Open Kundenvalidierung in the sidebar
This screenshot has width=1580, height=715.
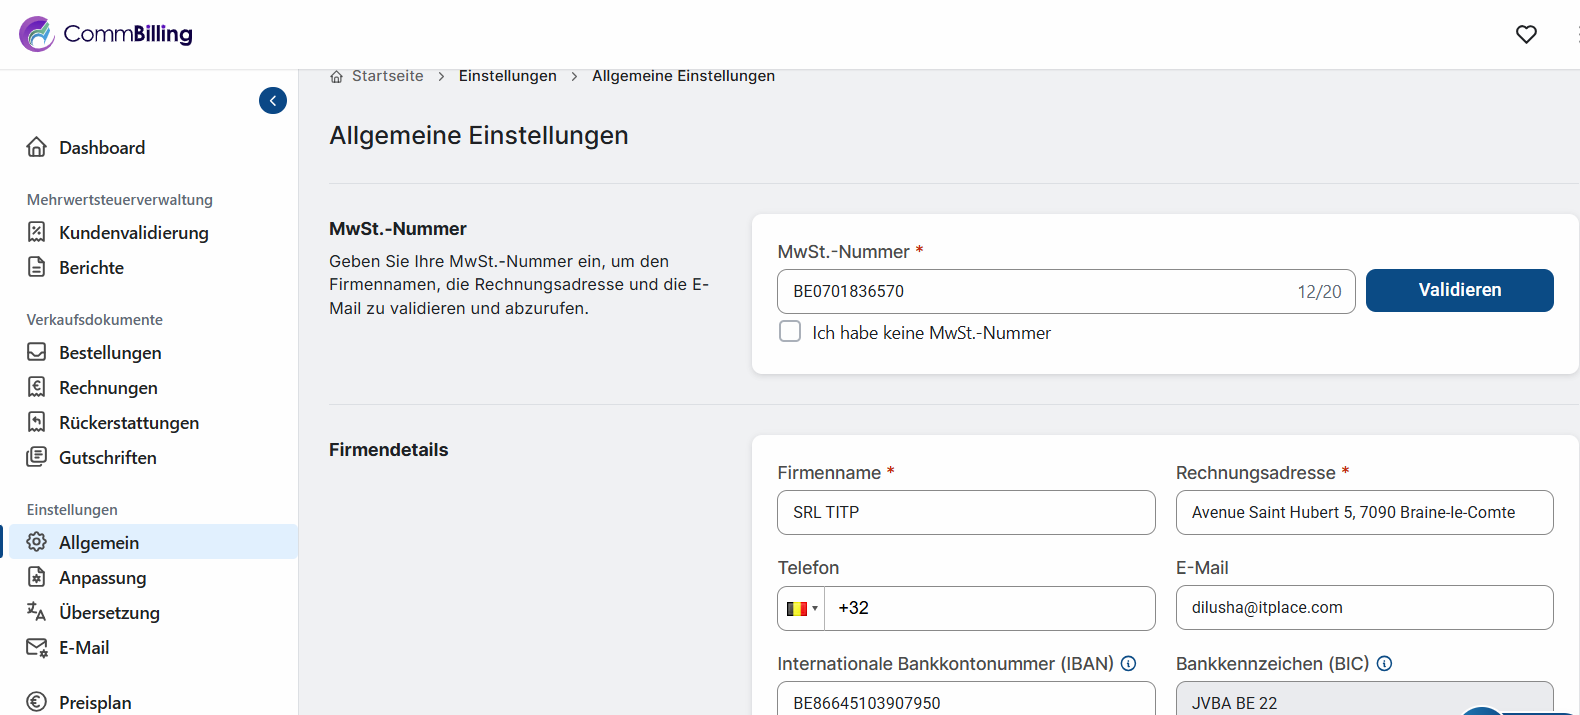point(133,233)
